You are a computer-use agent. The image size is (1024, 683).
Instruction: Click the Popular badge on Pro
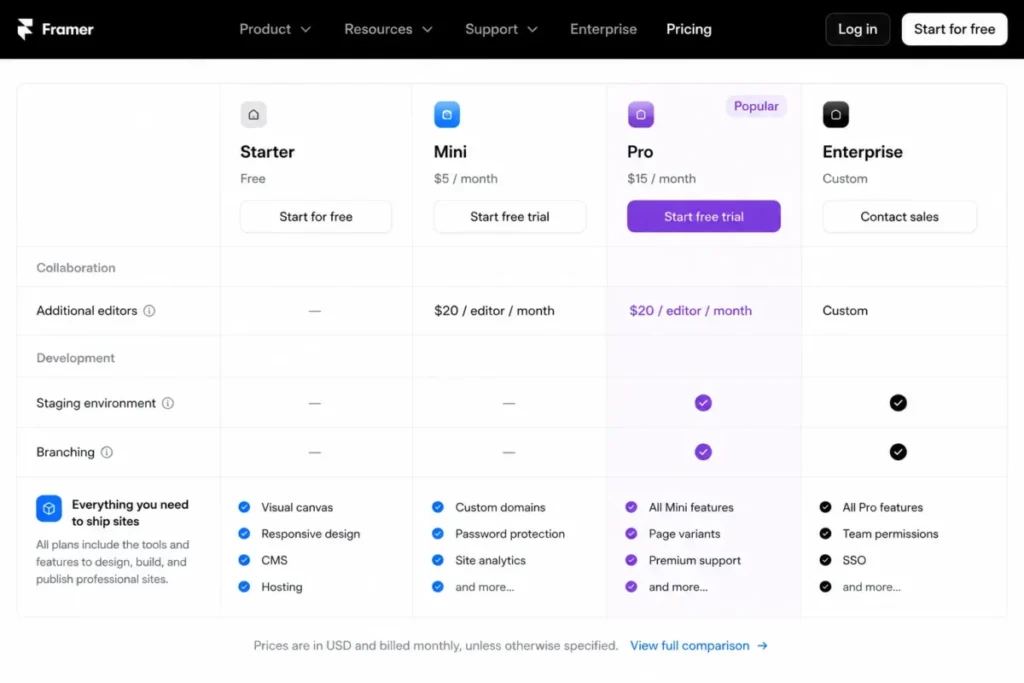coord(756,106)
